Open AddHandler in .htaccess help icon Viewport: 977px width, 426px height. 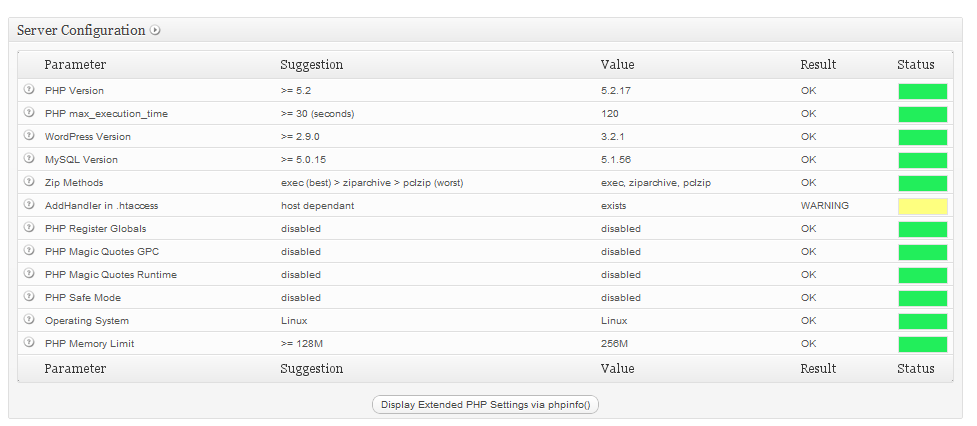(x=29, y=204)
